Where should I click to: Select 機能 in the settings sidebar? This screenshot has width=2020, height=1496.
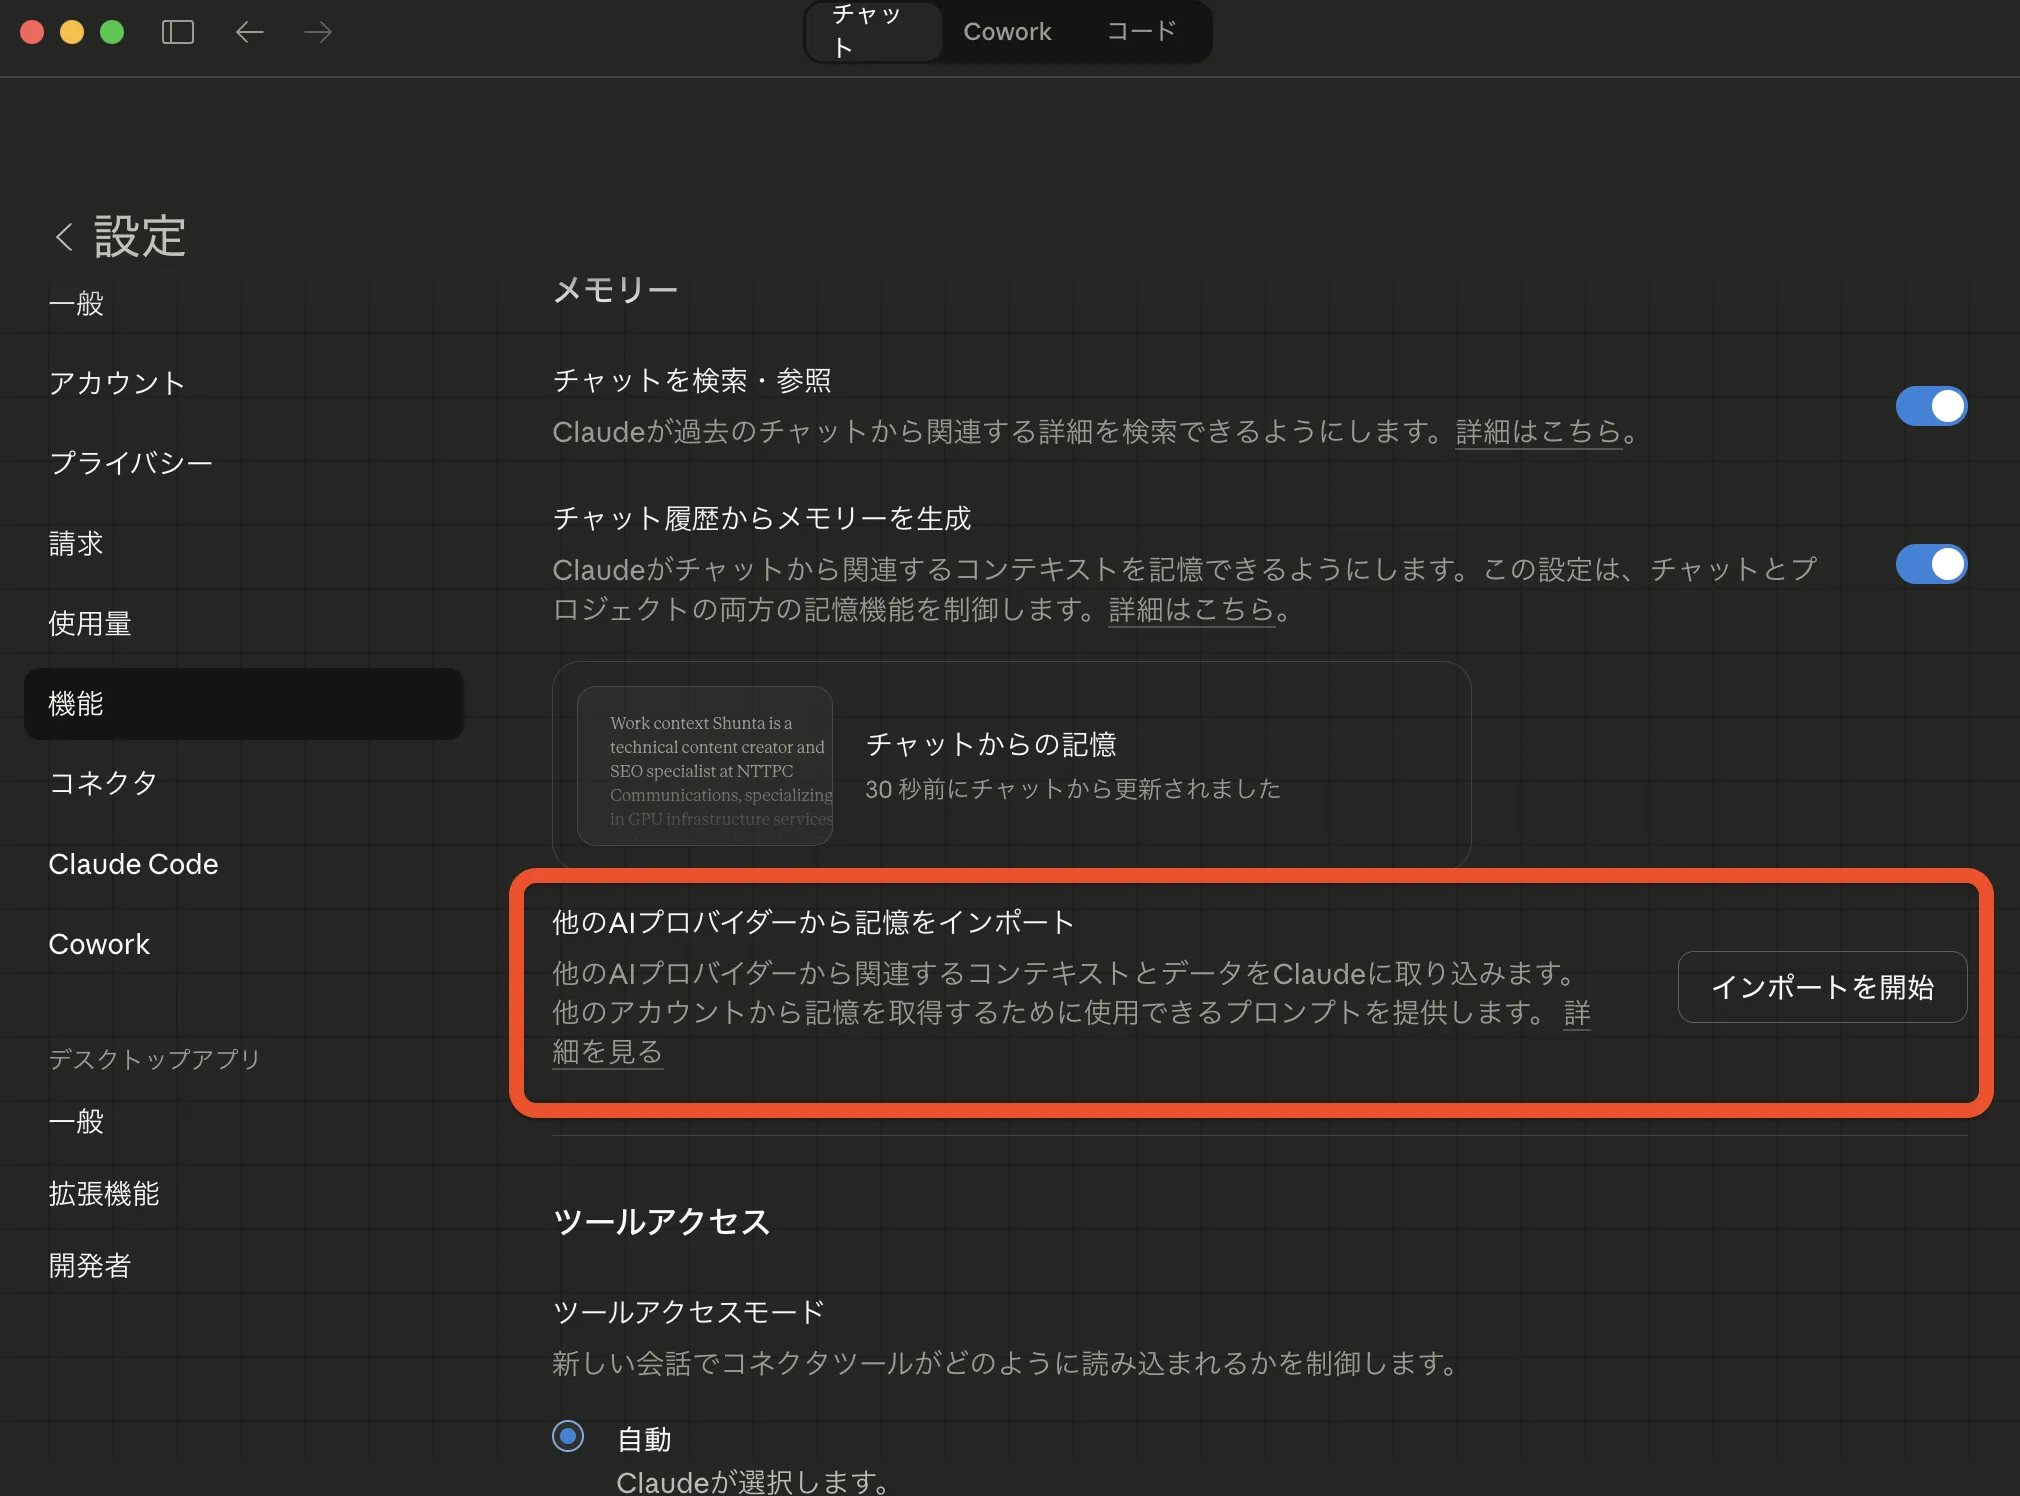(x=76, y=703)
